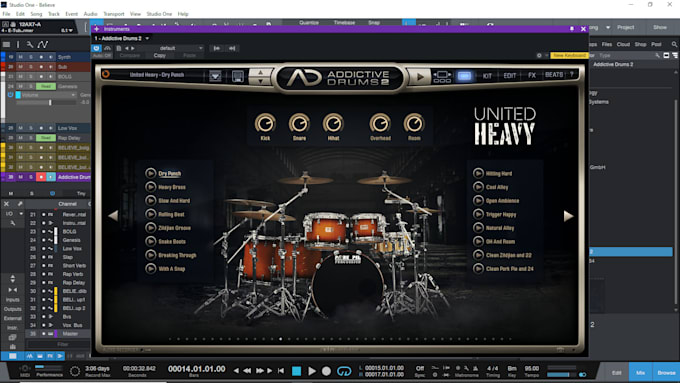The width and height of the screenshot is (680, 383).
Task: Play preview for Heavy Brass preset
Action: (150, 187)
